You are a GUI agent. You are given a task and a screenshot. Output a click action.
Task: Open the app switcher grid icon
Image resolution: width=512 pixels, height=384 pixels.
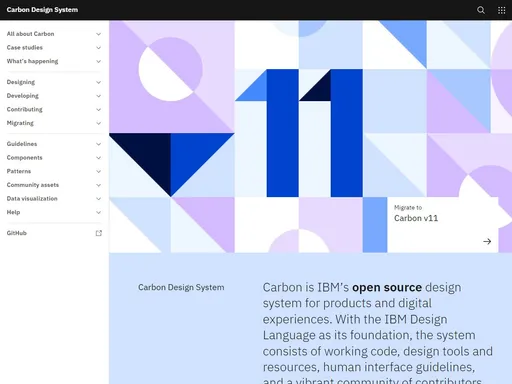(501, 10)
